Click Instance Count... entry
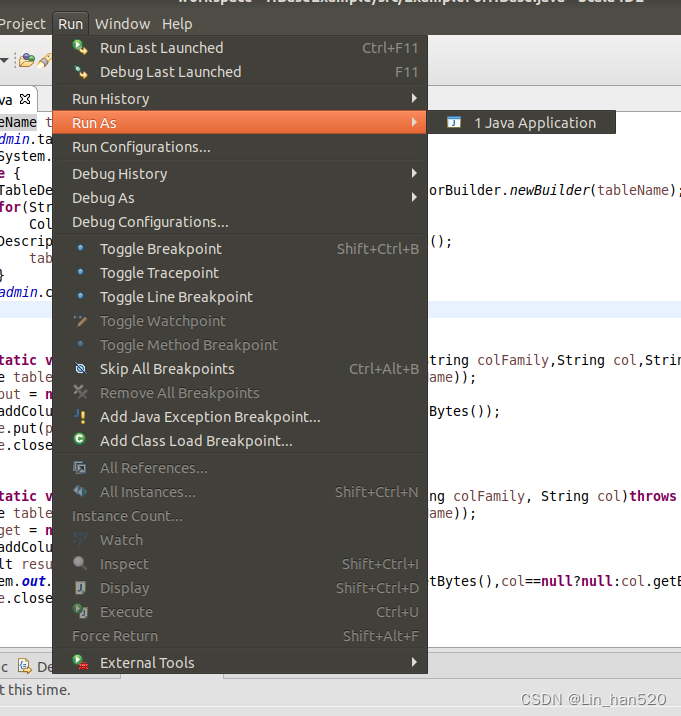The height and width of the screenshot is (716, 681). point(240,516)
